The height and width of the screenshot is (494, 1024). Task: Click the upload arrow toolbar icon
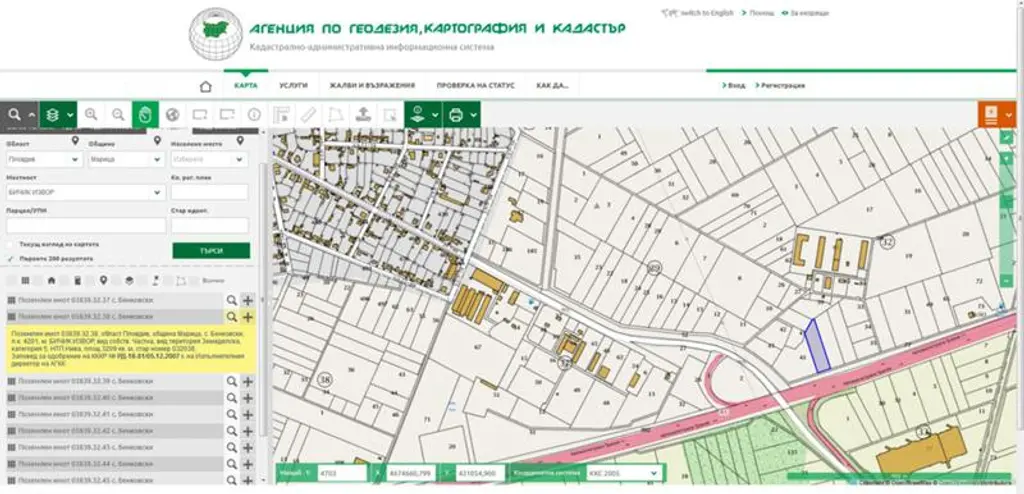(x=362, y=114)
